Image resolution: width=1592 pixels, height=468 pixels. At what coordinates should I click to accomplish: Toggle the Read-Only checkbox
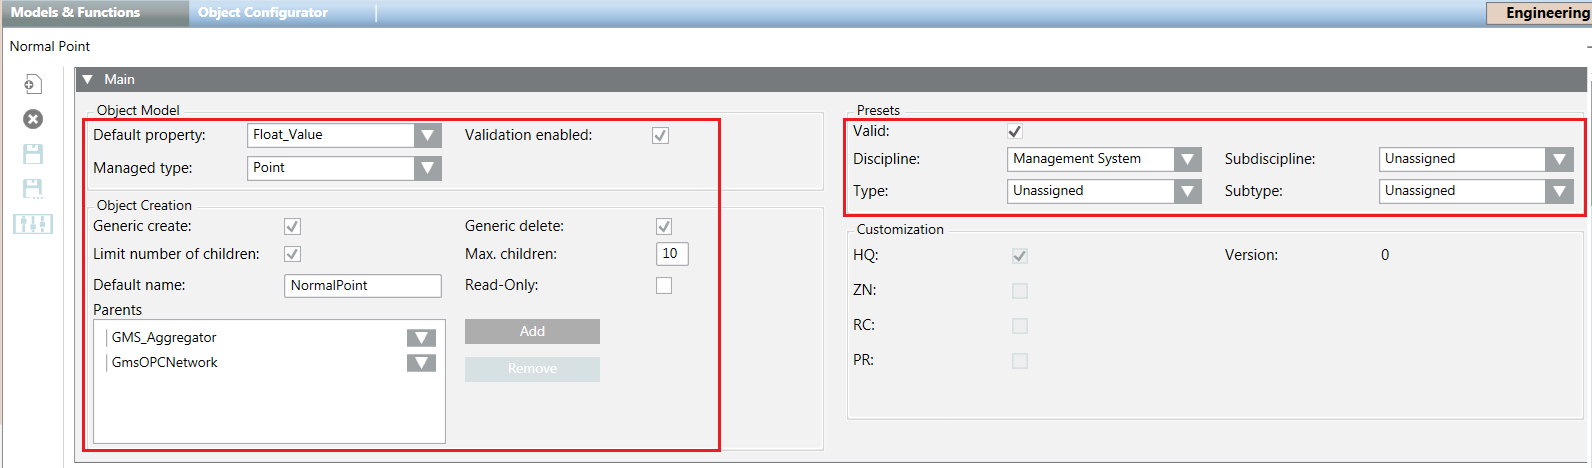click(x=664, y=286)
